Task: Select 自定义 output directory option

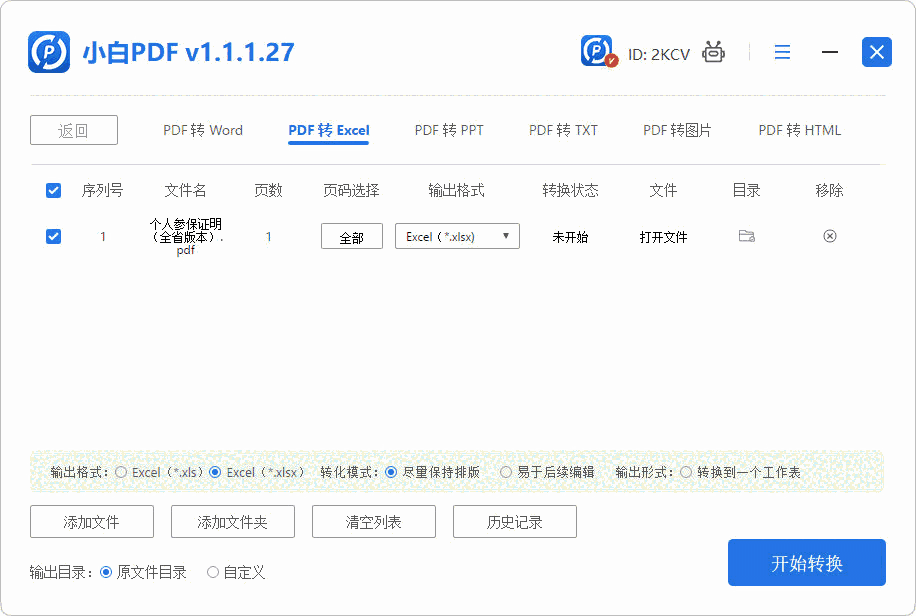Action: [212, 572]
